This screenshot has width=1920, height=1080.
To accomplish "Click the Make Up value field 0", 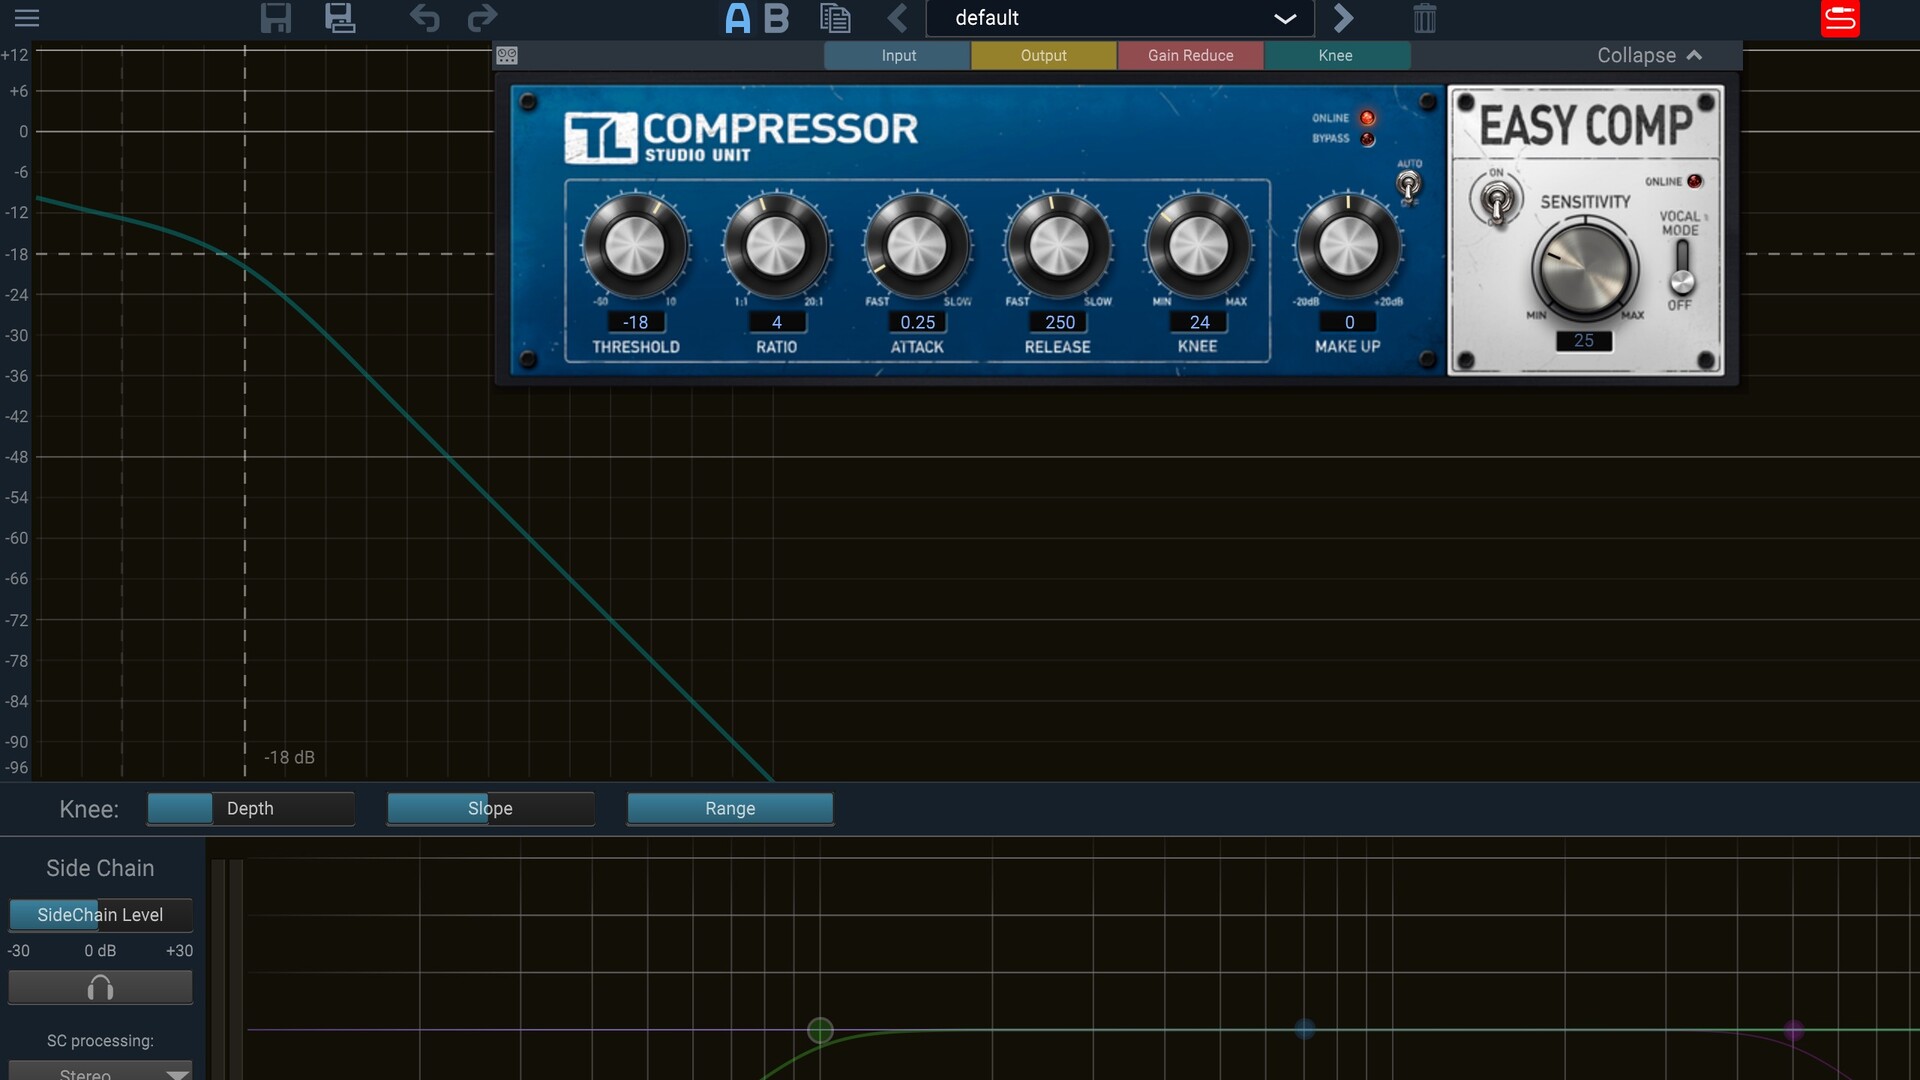I will pyautogui.click(x=1349, y=322).
